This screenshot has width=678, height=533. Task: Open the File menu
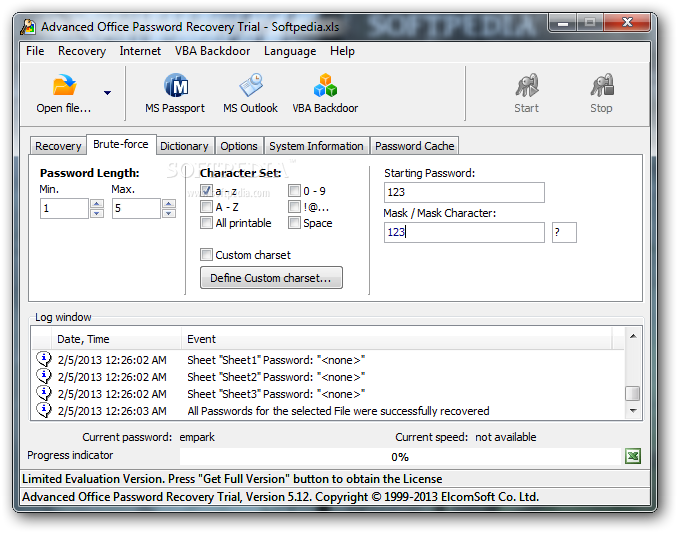35,51
